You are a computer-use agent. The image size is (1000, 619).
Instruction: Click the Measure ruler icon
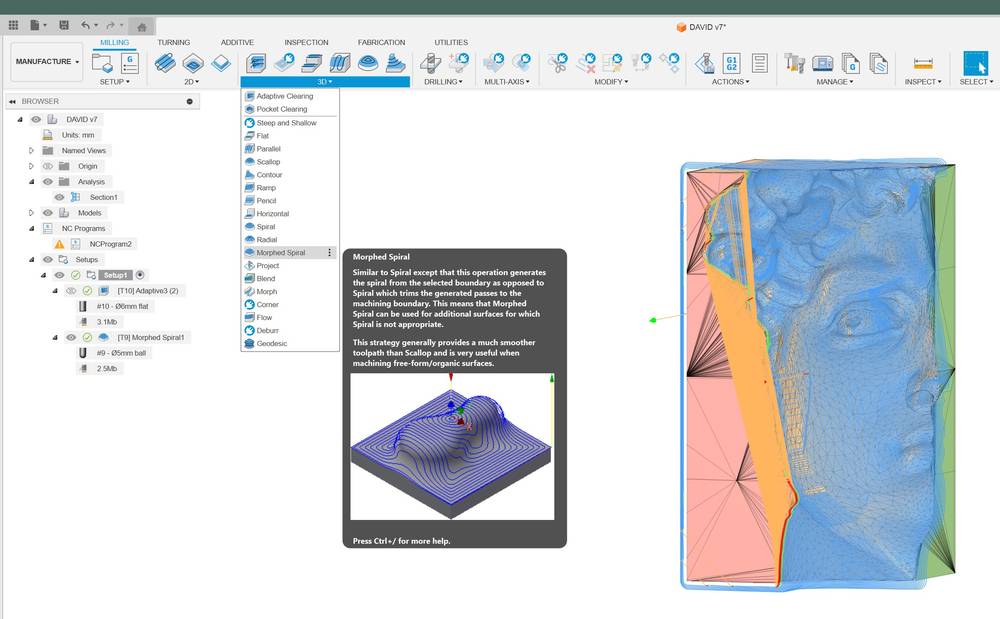(x=923, y=63)
